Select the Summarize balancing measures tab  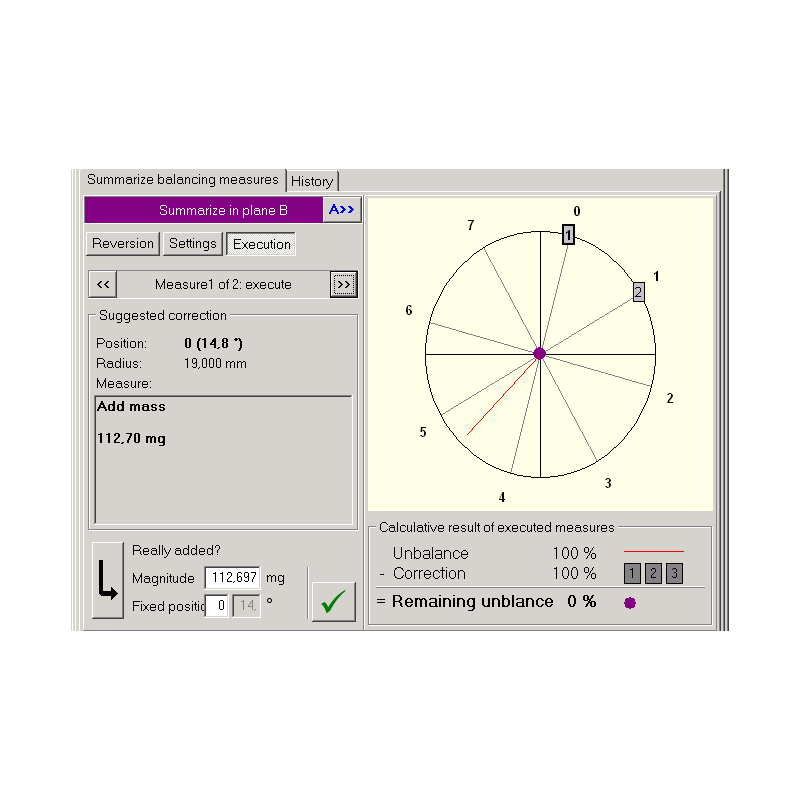tap(183, 180)
